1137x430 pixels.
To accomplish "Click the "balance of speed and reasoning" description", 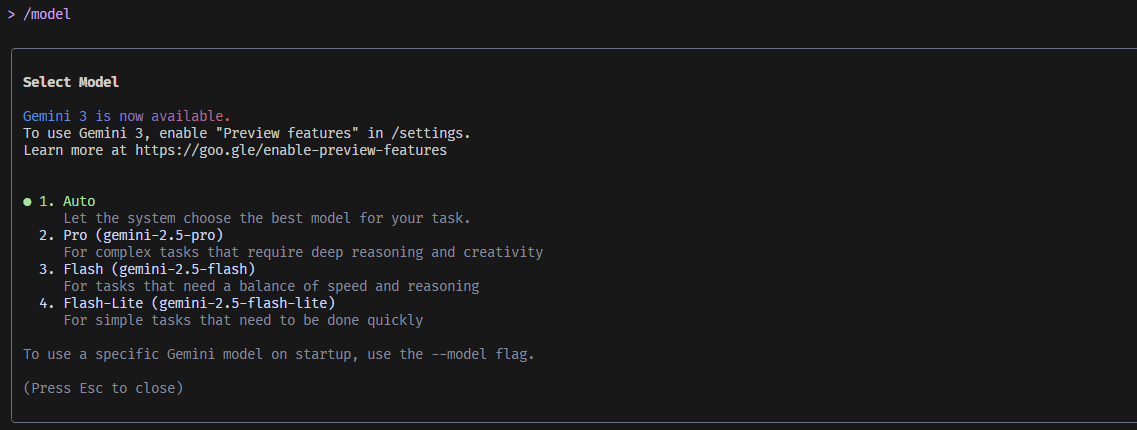I will [x=270, y=286].
